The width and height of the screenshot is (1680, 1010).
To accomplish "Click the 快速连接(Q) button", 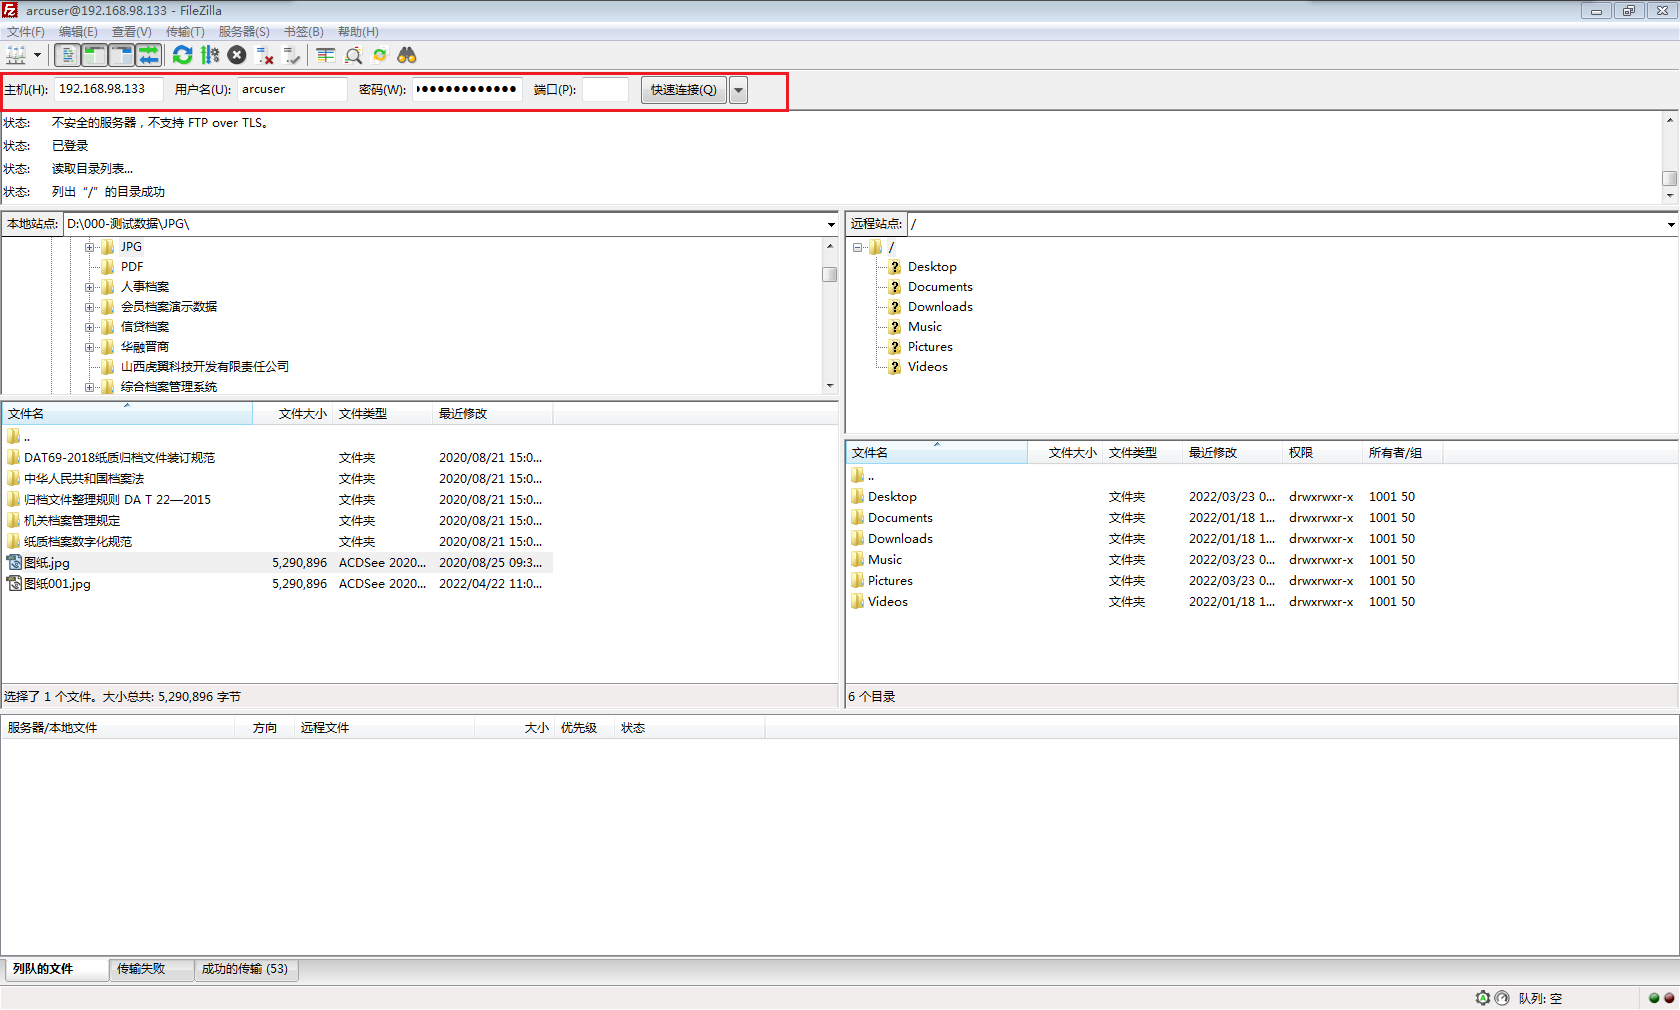I will click(684, 90).
